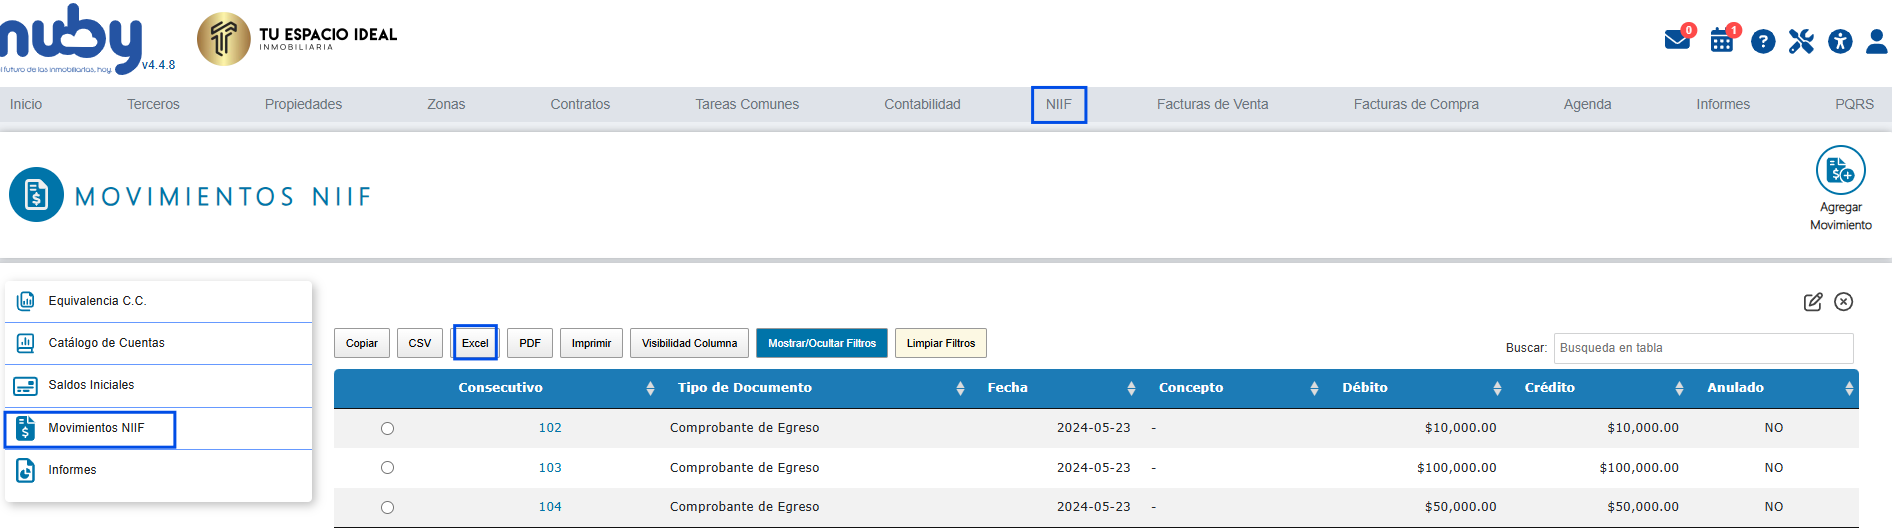
Task: Open the Agenda menu
Action: 1587,104
